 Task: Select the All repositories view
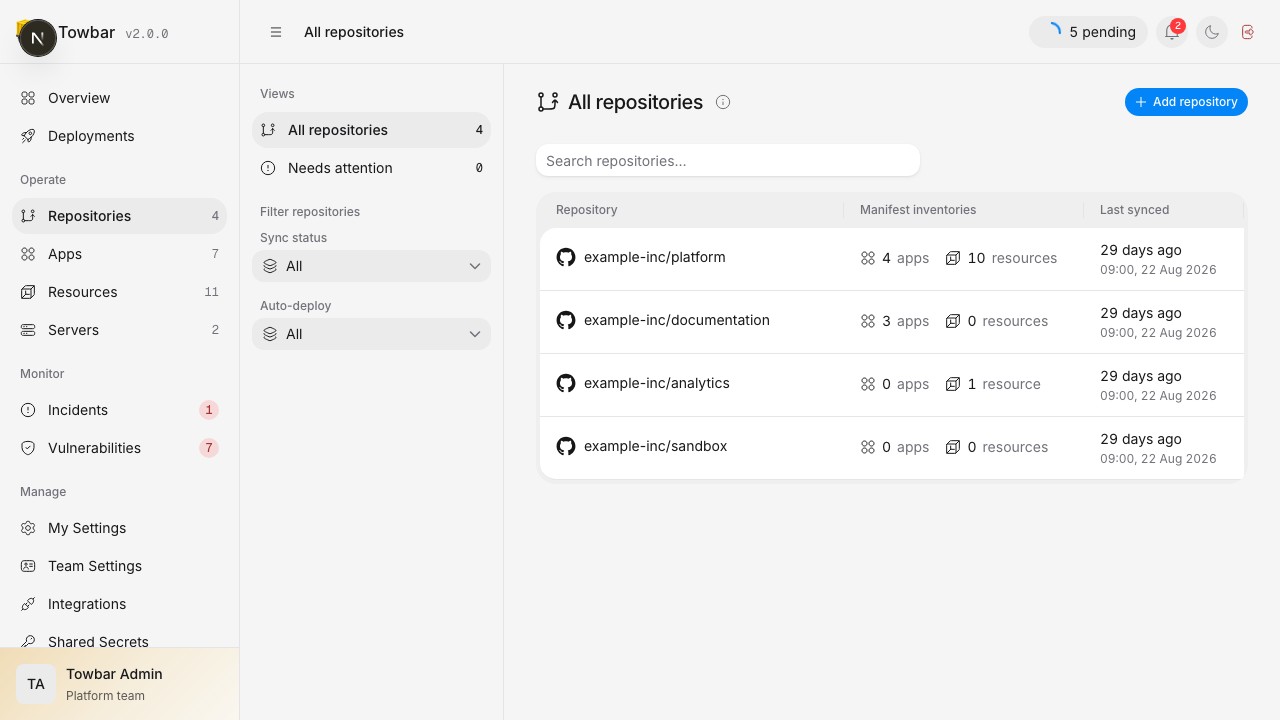click(x=371, y=130)
